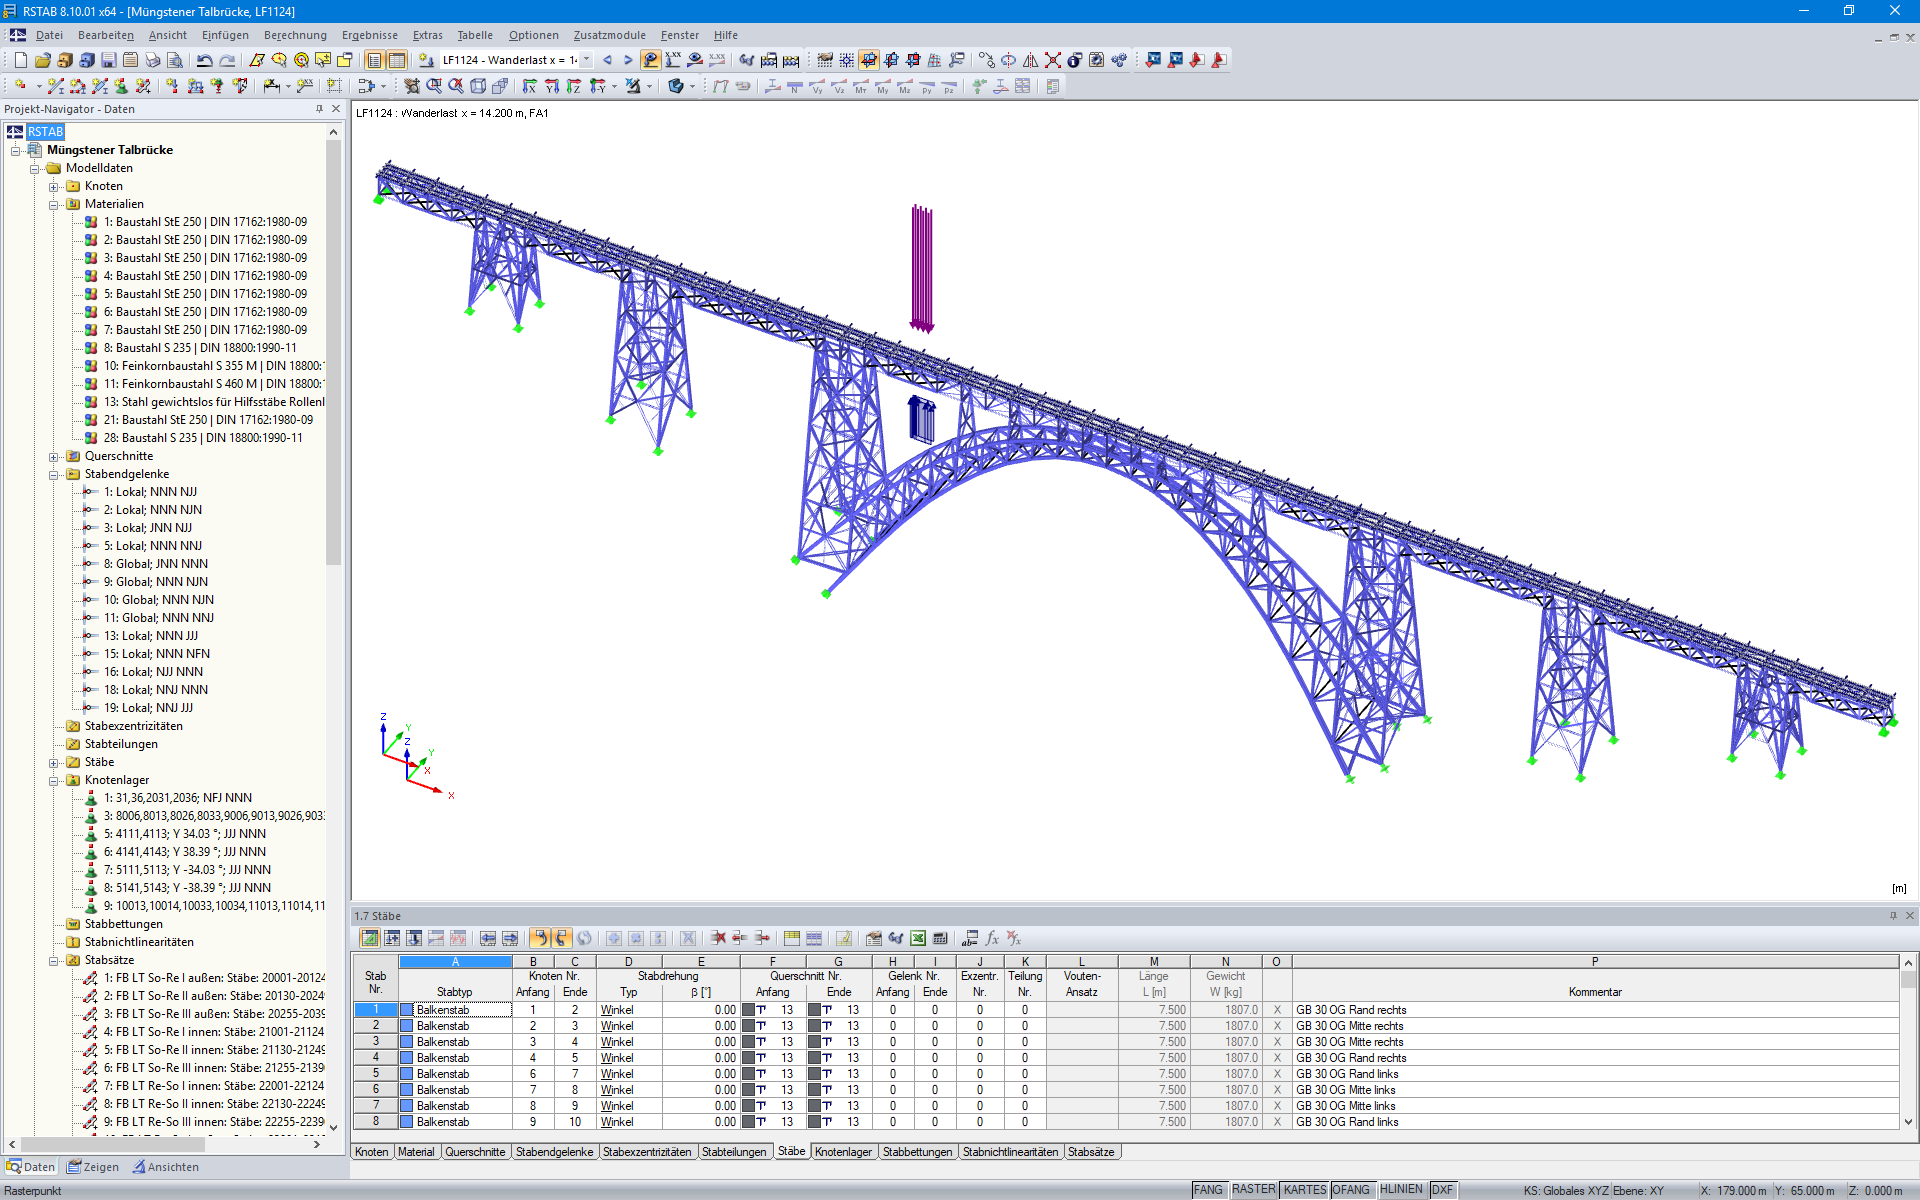Screen dimensions: 1920x1200
Task: Toggle FANG mode in the status bar
Action: click(1208, 1190)
